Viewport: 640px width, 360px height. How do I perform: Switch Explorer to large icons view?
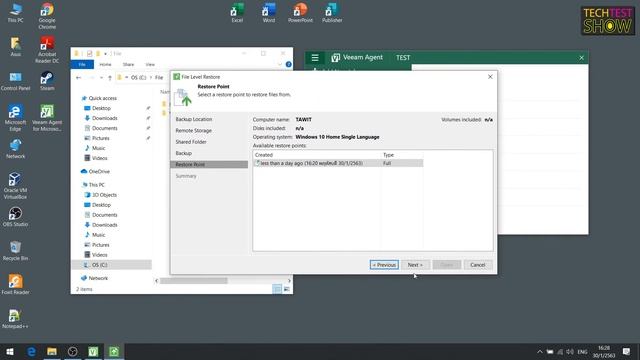pos(287,289)
